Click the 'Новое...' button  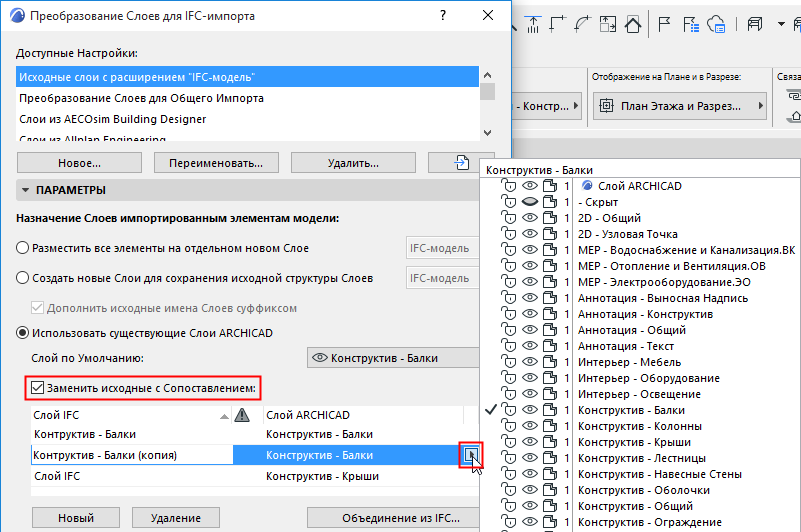click(79, 163)
